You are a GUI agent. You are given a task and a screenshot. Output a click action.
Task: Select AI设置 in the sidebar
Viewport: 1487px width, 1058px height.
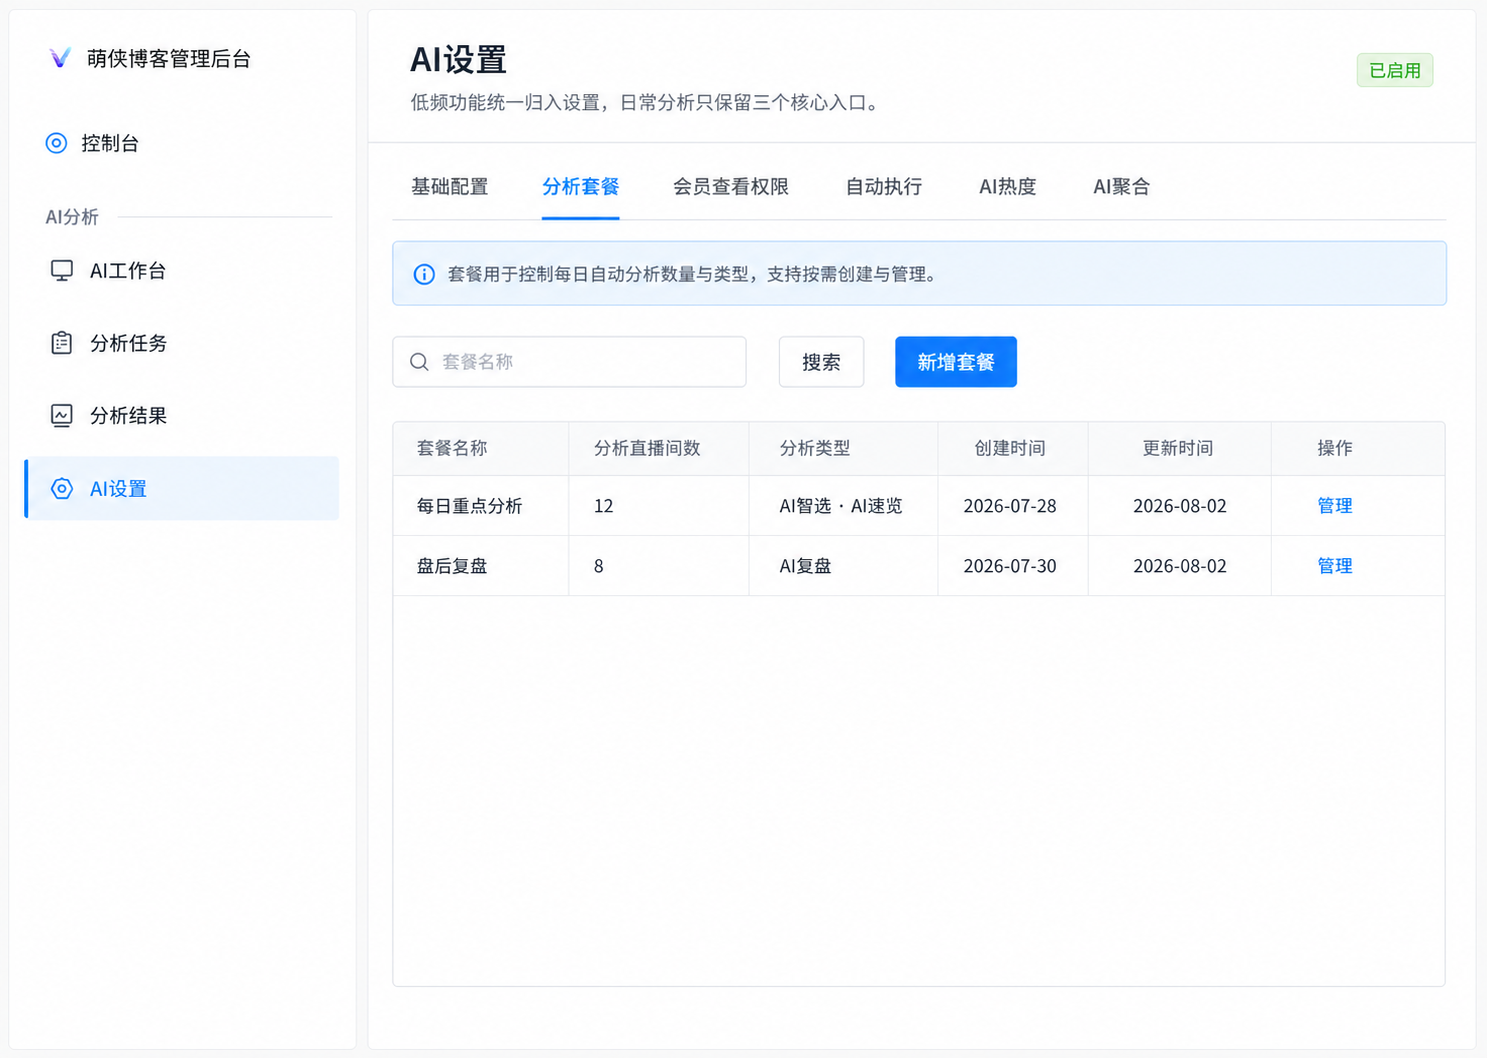pos(182,488)
